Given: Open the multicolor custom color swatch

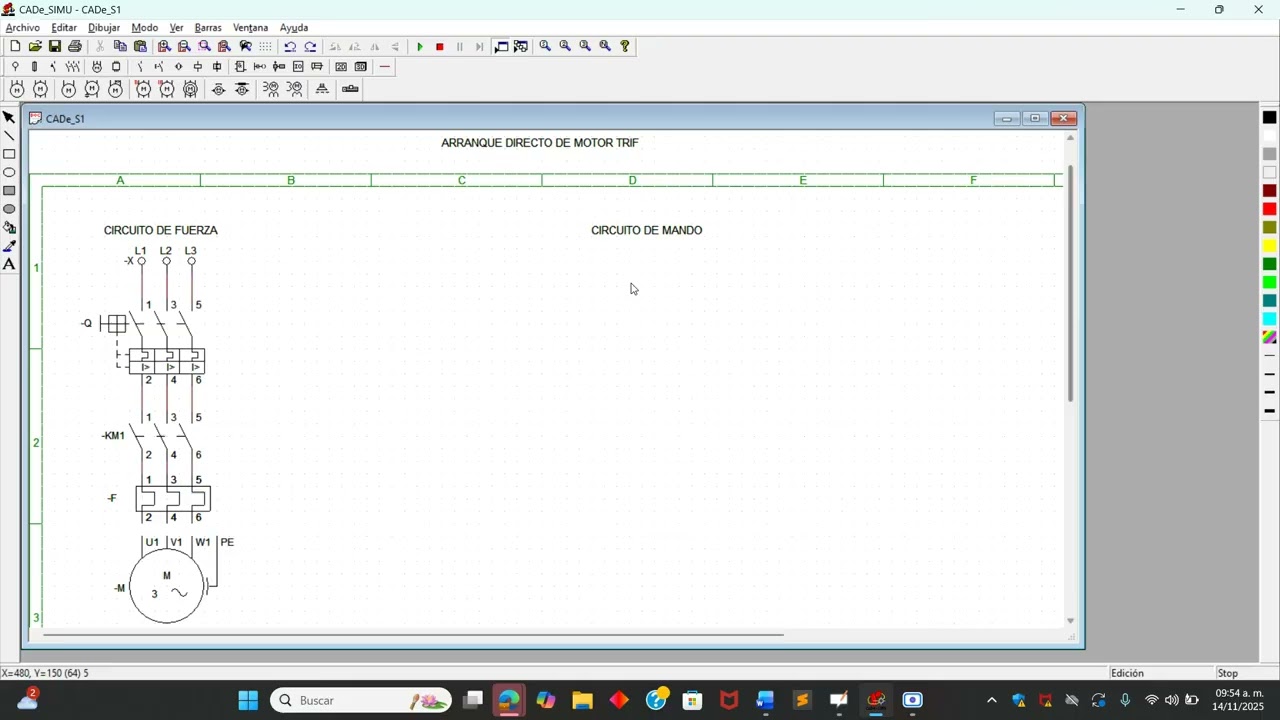Looking at the screenshot, I should [x=1270, y=337].
